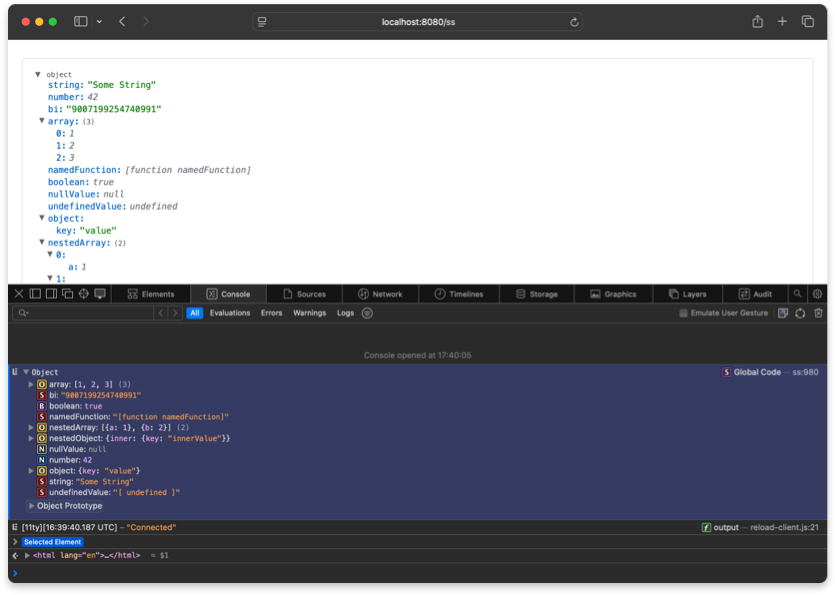This screenshot has width=835, height=595.
Task: Collapse the array: (3) node on page
Action: click(42, 121)
